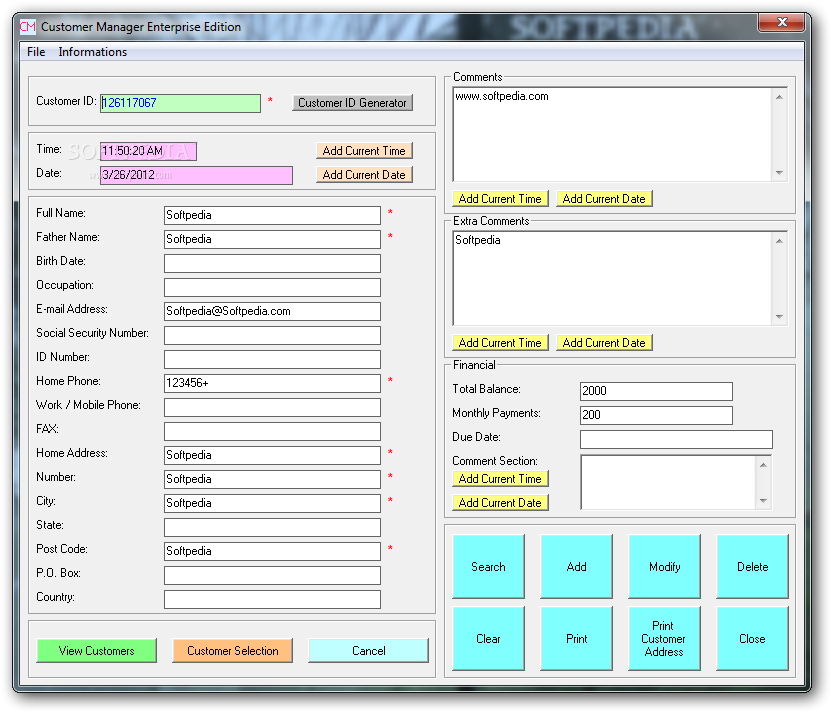Click the Country field

click(272, 599)
